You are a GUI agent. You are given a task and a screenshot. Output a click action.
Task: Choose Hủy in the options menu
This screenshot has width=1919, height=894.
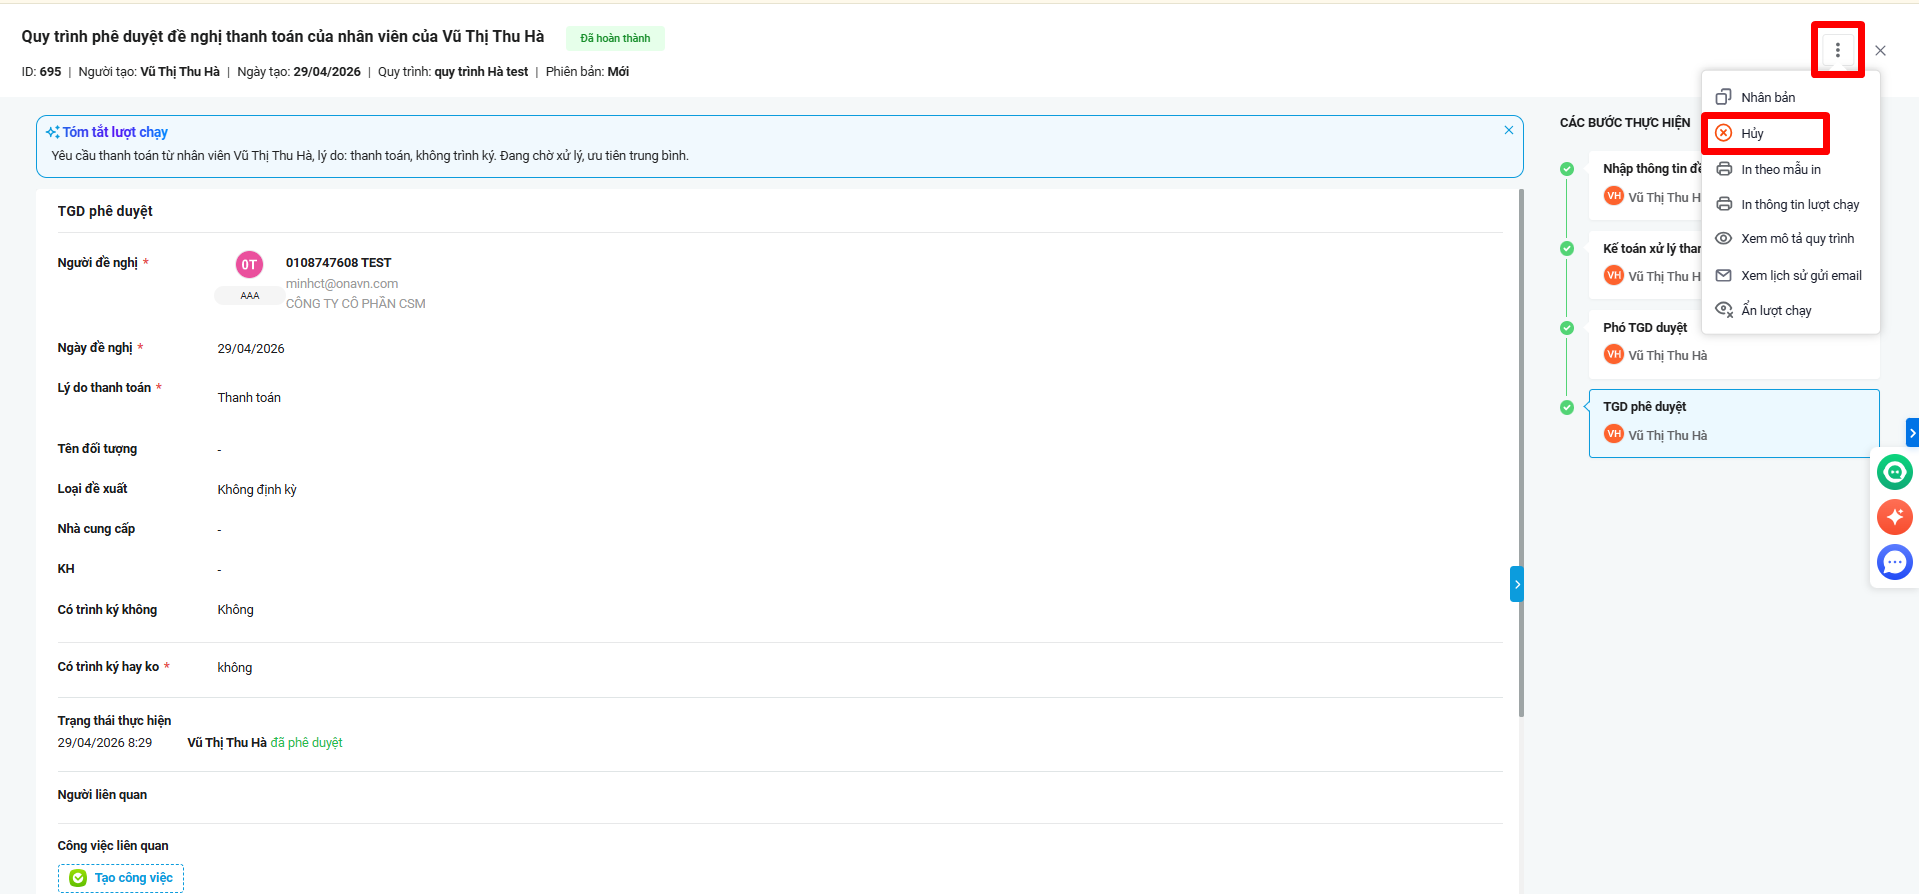1791,133
